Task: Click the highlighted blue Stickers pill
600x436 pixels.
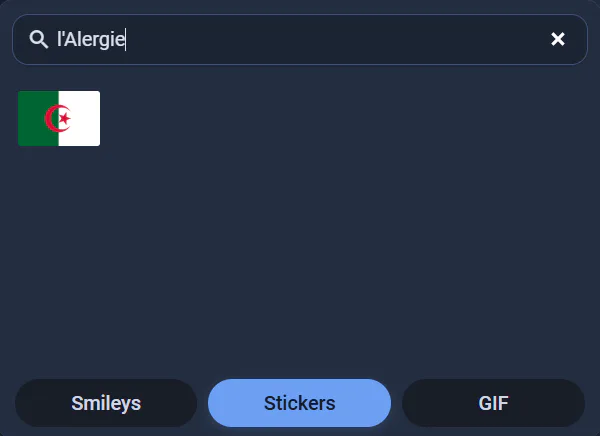Action: pyautogui.click(x=299, y=403)
